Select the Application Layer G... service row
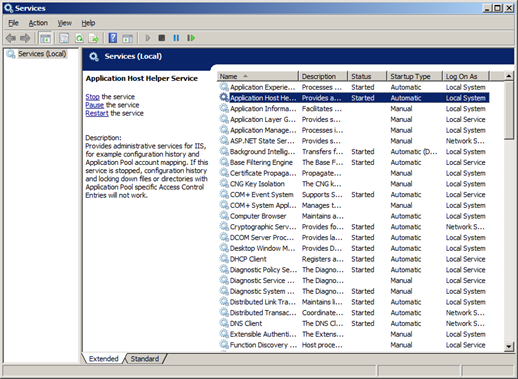 coord(354,119)
